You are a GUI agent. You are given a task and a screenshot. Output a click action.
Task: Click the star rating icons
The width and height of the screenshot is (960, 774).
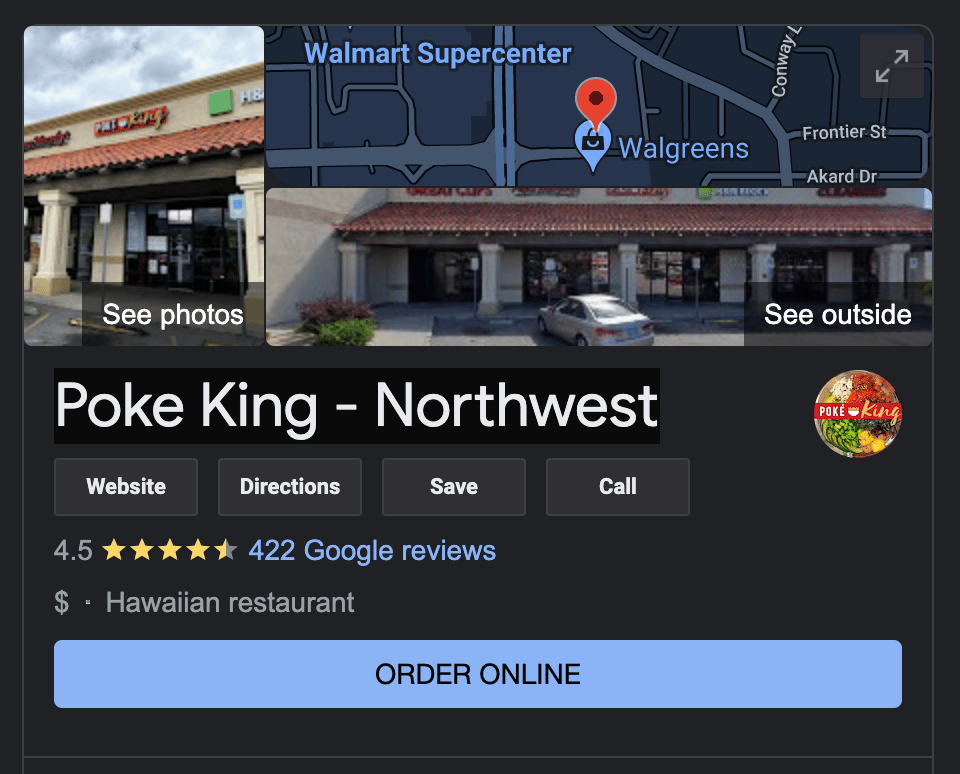pyautogui.click(x=170, y=550)
